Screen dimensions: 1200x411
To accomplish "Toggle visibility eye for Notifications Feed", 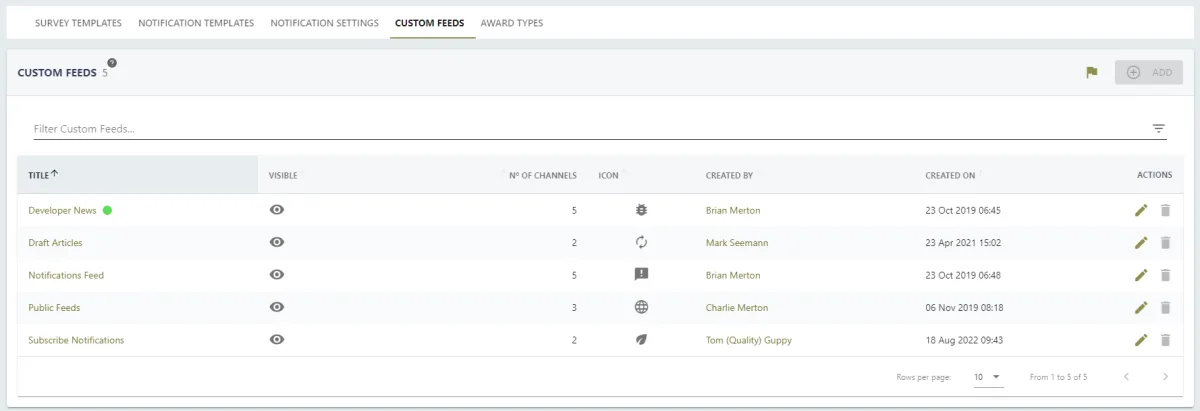I will pyautogui.click(x=277, y=275).
